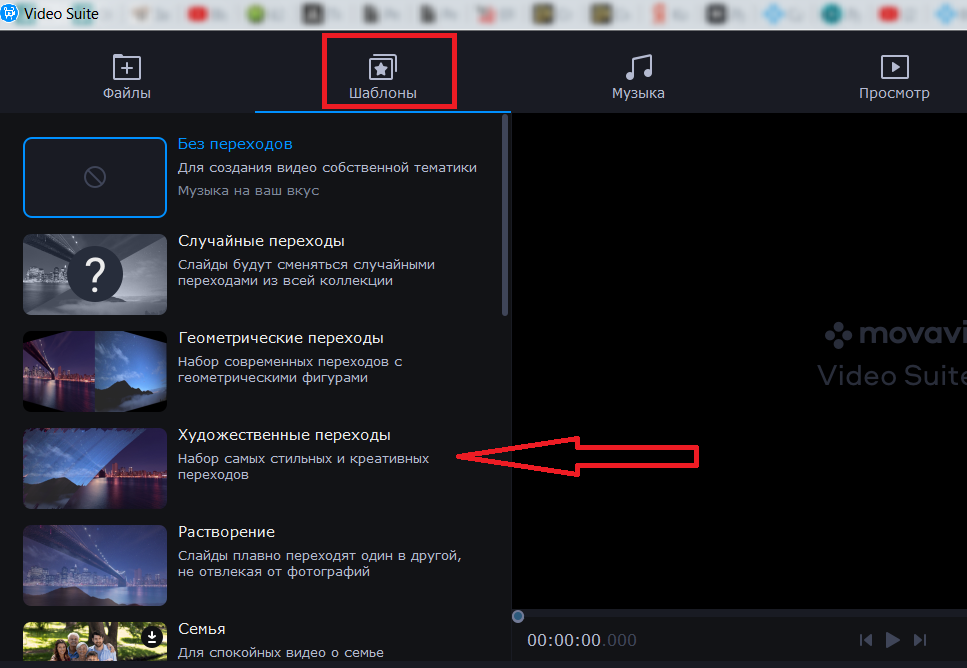
Task: Select the question mark Случайные переходы thumbnail
Action: point(95,274)
